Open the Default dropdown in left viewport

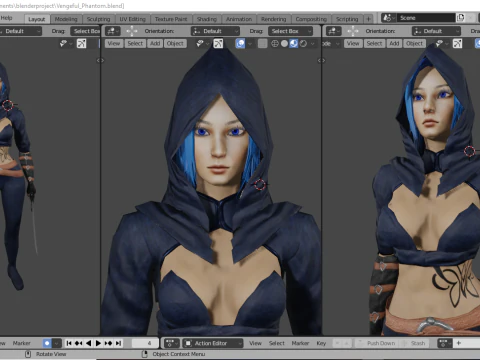[x=21, y=31]
